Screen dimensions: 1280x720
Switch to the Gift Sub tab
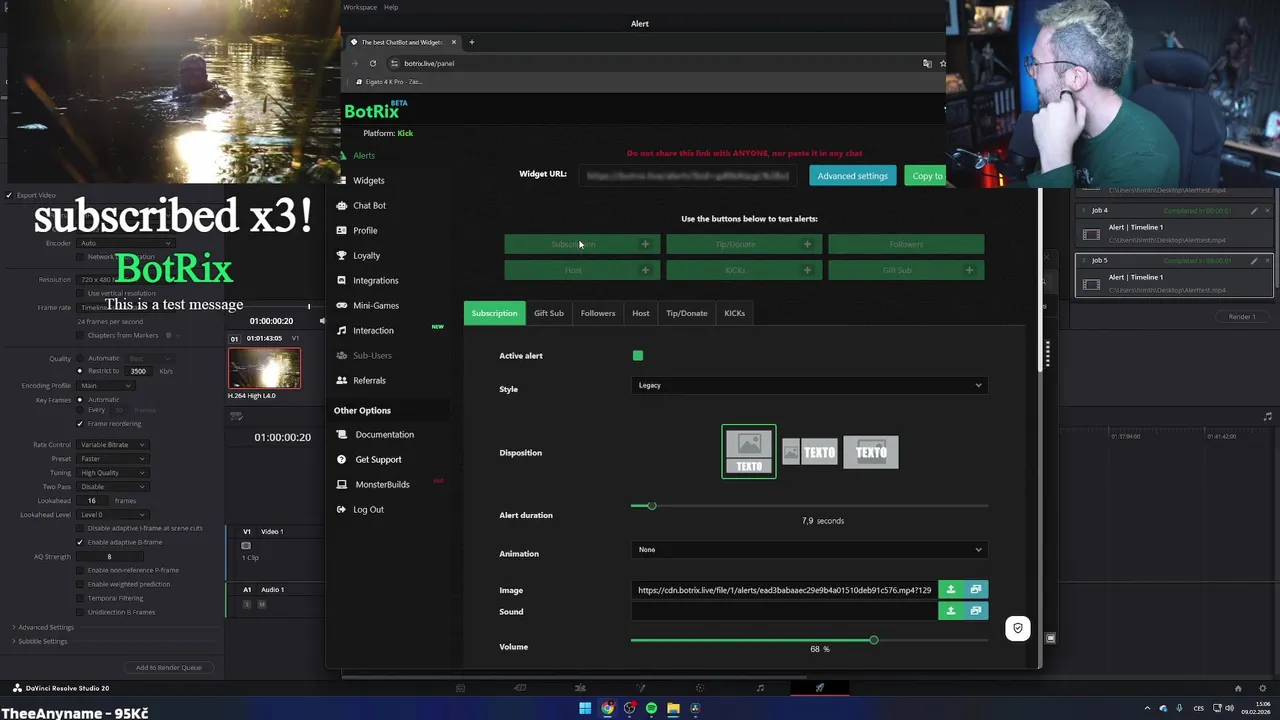[549, 313]
